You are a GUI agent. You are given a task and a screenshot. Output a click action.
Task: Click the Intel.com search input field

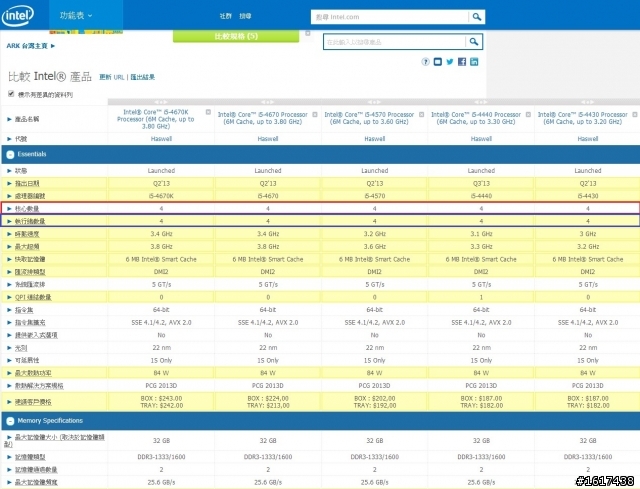(390, 17)
